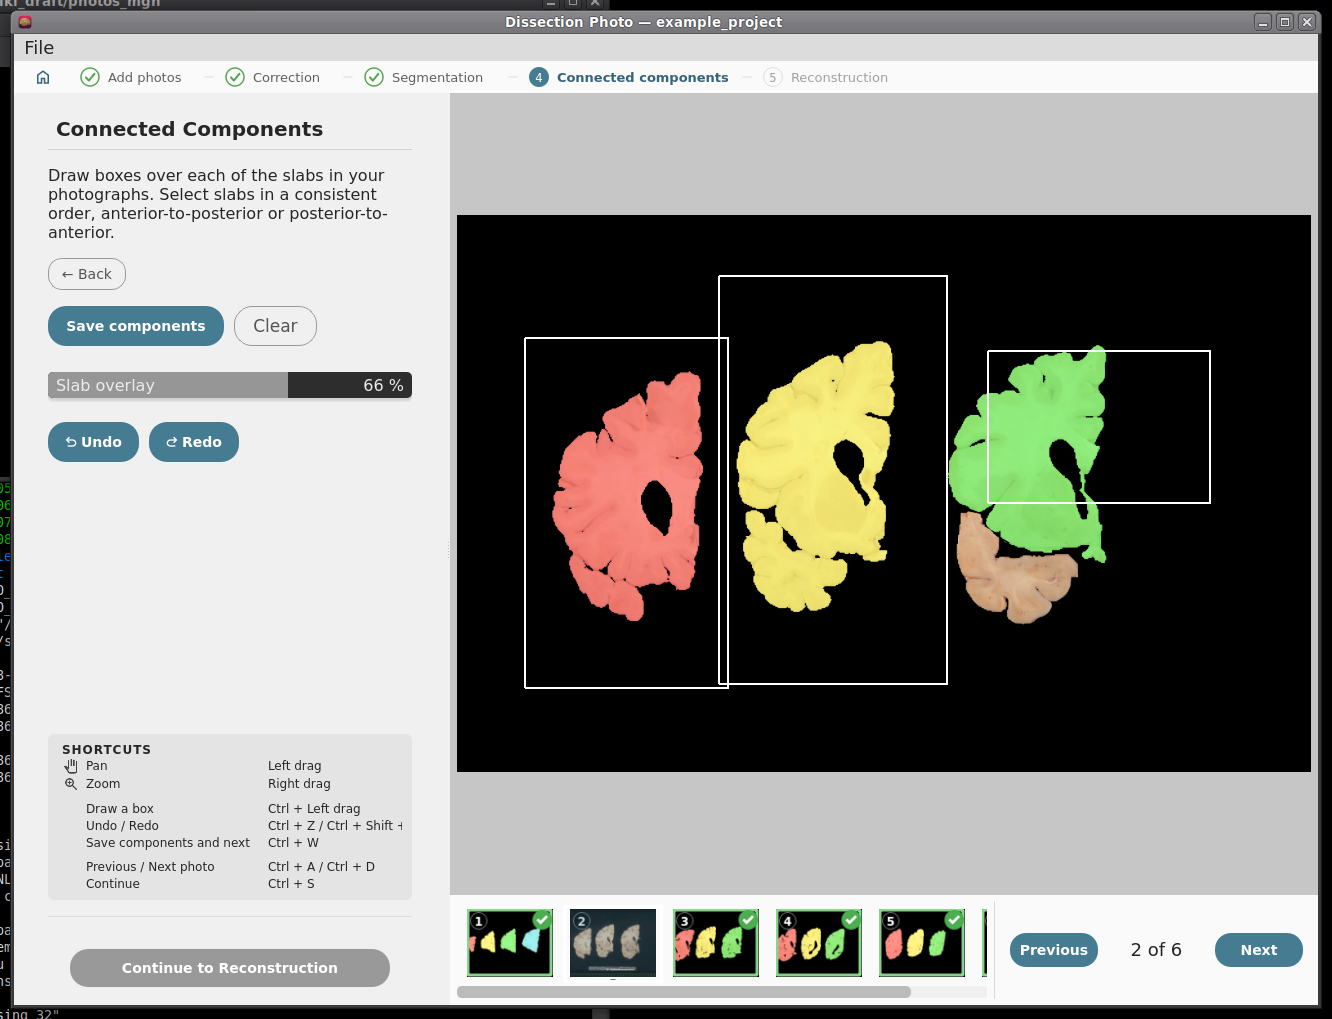The width and height of the screenshot is (1332, 1019).
Task: Adjust the Slab overlay slider
Action: pyautogui.click(x=230, y=385)
